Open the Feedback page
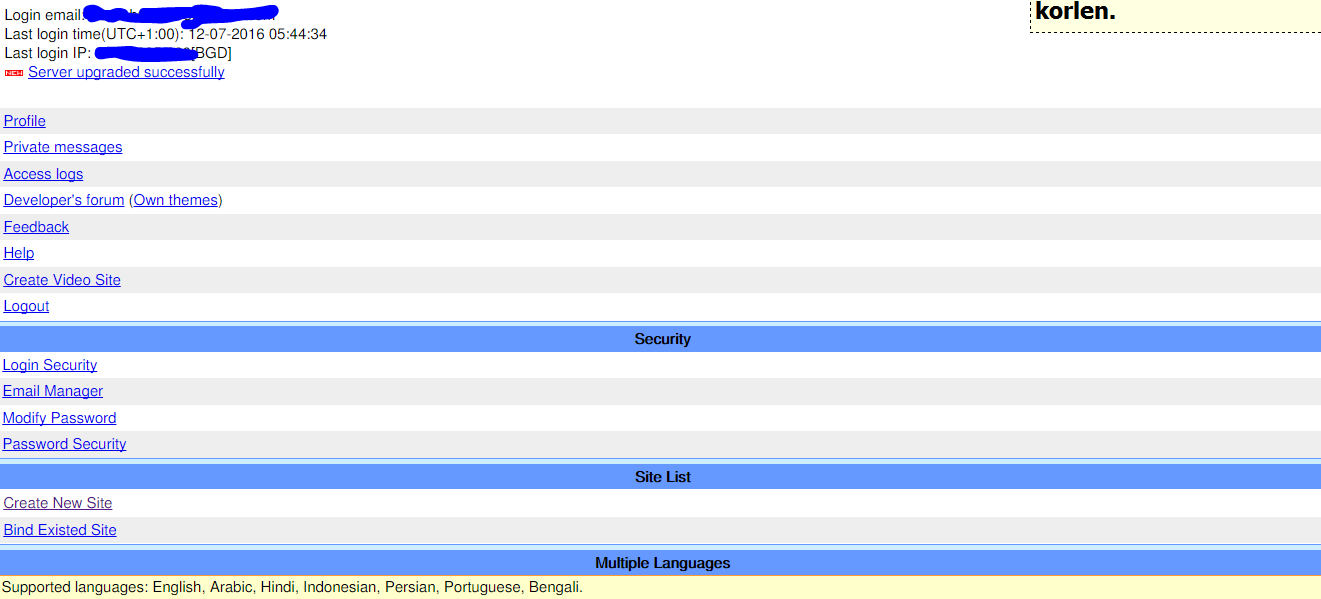The width and height of the screenshot is (1321, 599). coord(36,227)
